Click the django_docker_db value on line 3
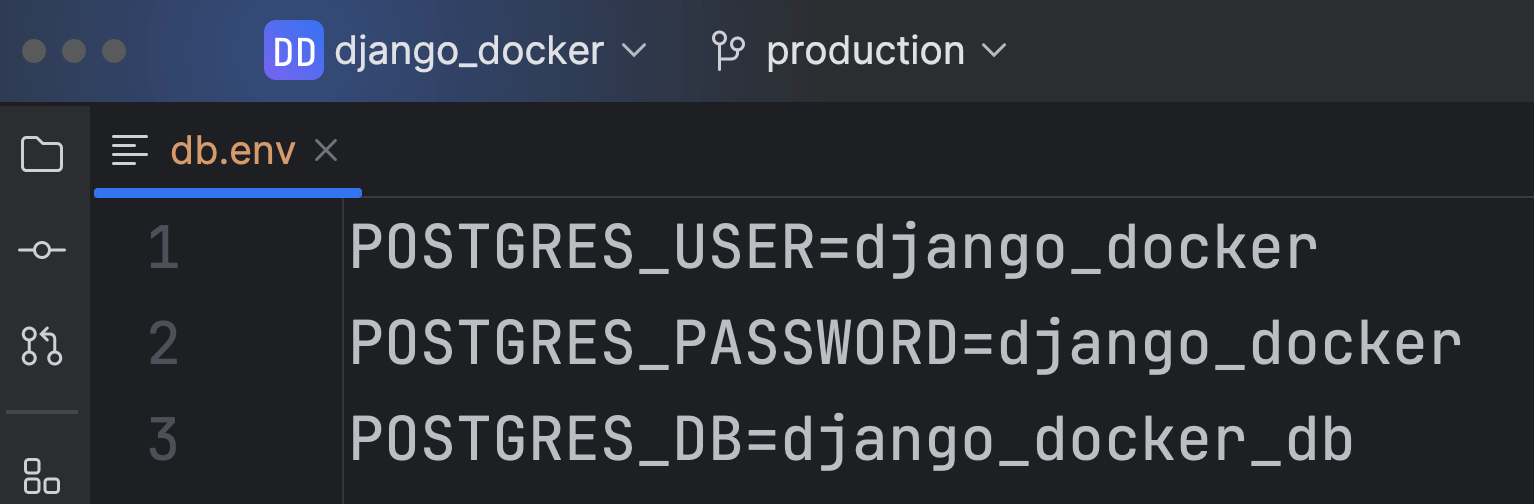The image size is (1534, 504). [1067, 440]
